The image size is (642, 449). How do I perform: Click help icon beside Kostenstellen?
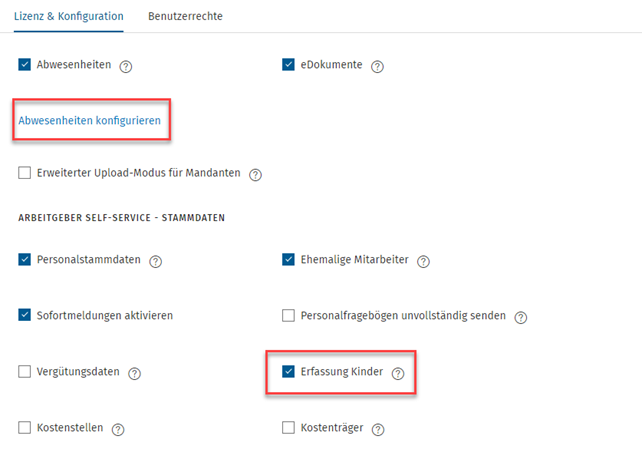[x=118, y=429]
